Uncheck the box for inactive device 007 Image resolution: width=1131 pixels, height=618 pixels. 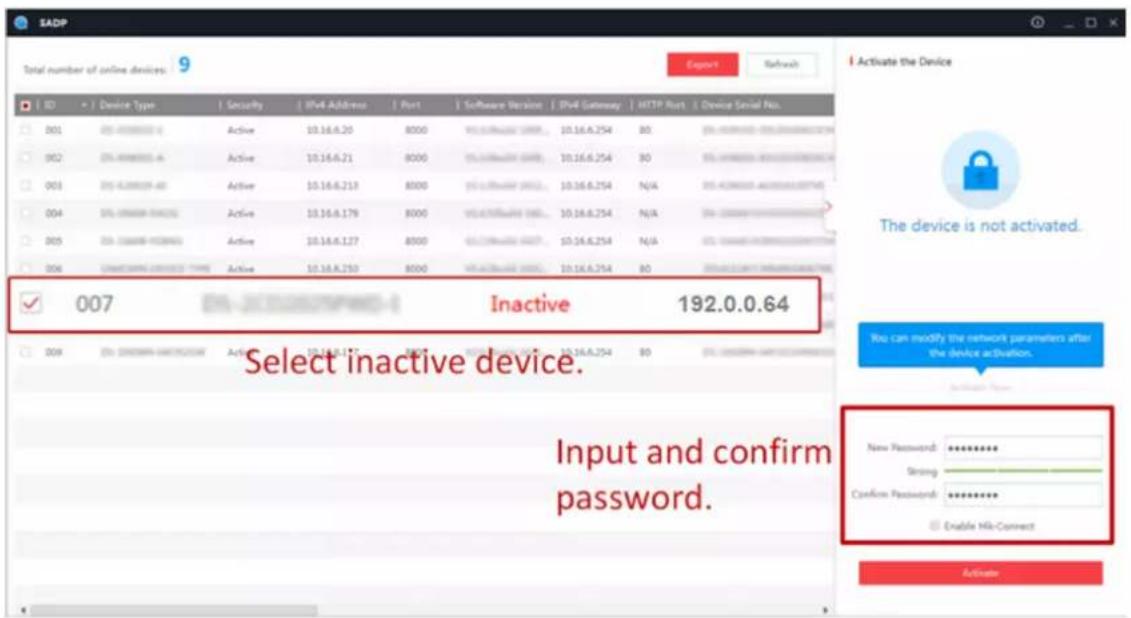30,304
